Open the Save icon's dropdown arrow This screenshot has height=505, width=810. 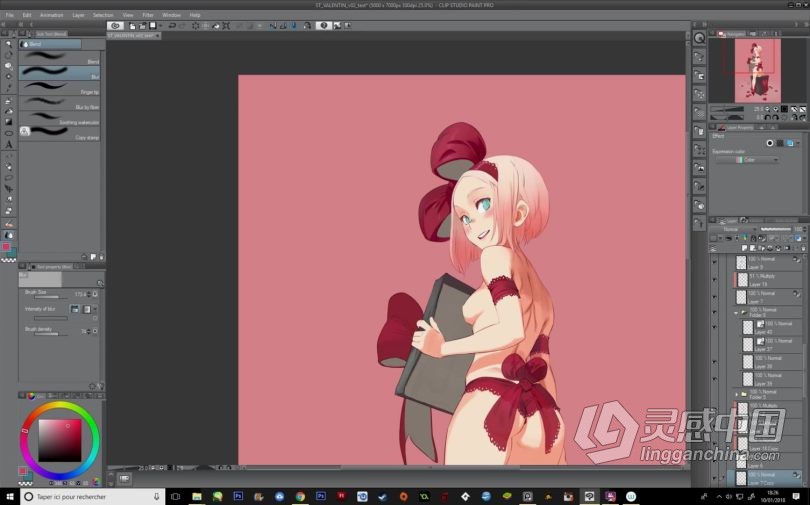click(x=161, y=26)
